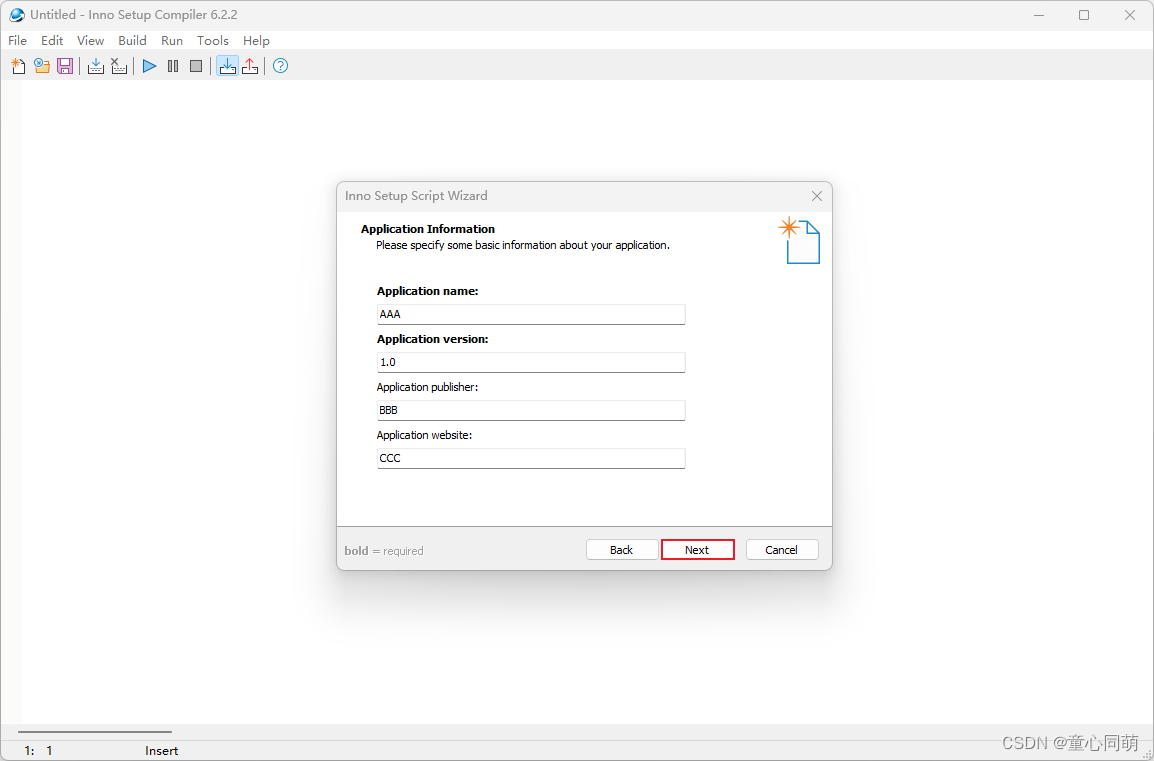
Task: Click the Insert mode status bar entry
Action: point(161,751)
